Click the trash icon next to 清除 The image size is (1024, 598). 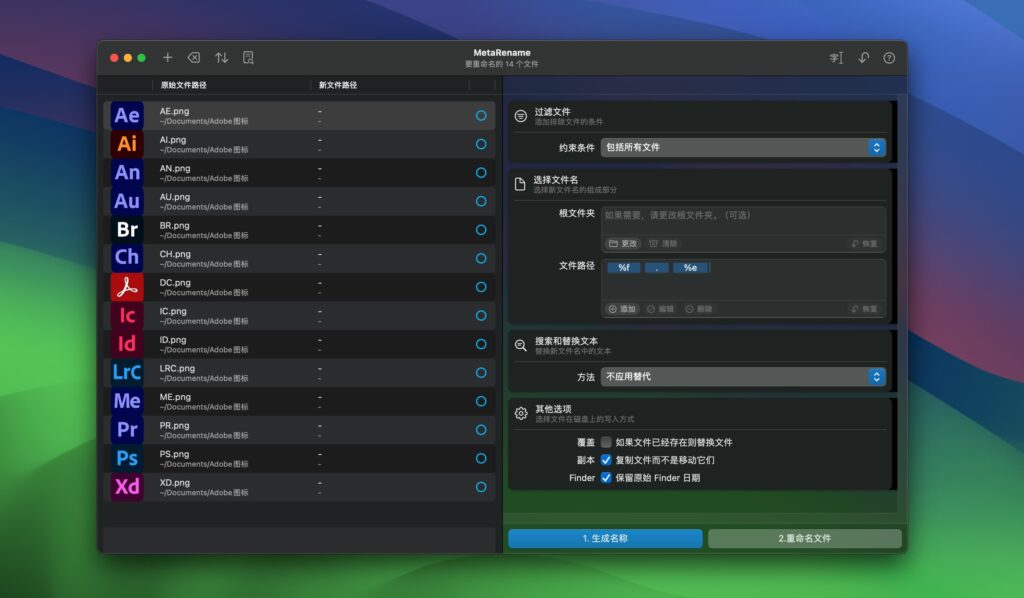[651, 242]
